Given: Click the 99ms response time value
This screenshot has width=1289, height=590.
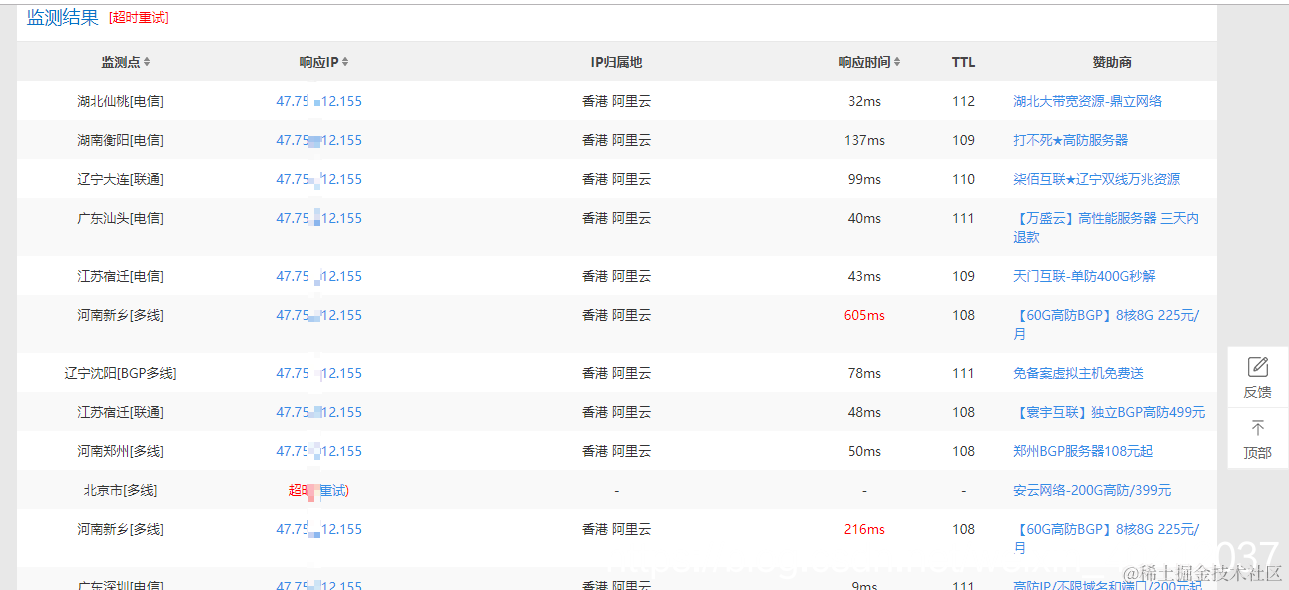Looking at the screenshot, I should (x=864, y=179).
